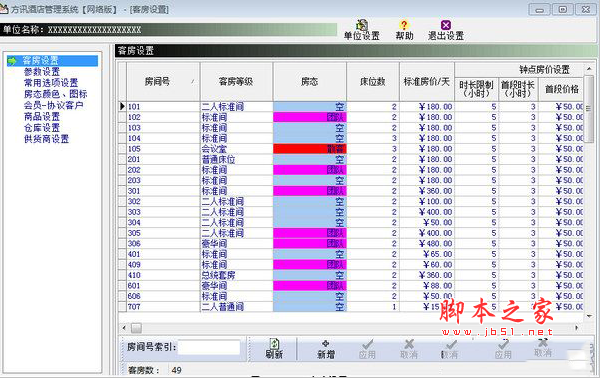
Task: Click the 会议室 grade cell
Action: (x=236, y=148)
